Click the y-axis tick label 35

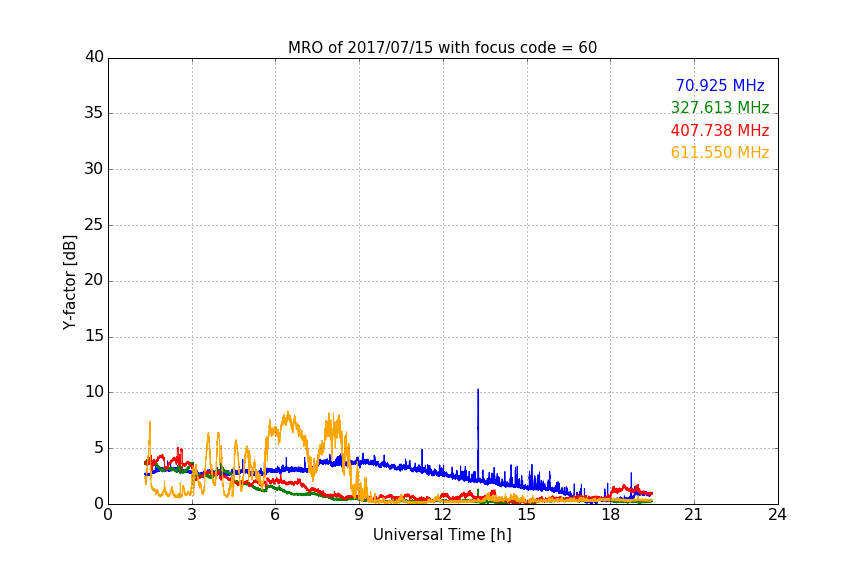point(94,113)
